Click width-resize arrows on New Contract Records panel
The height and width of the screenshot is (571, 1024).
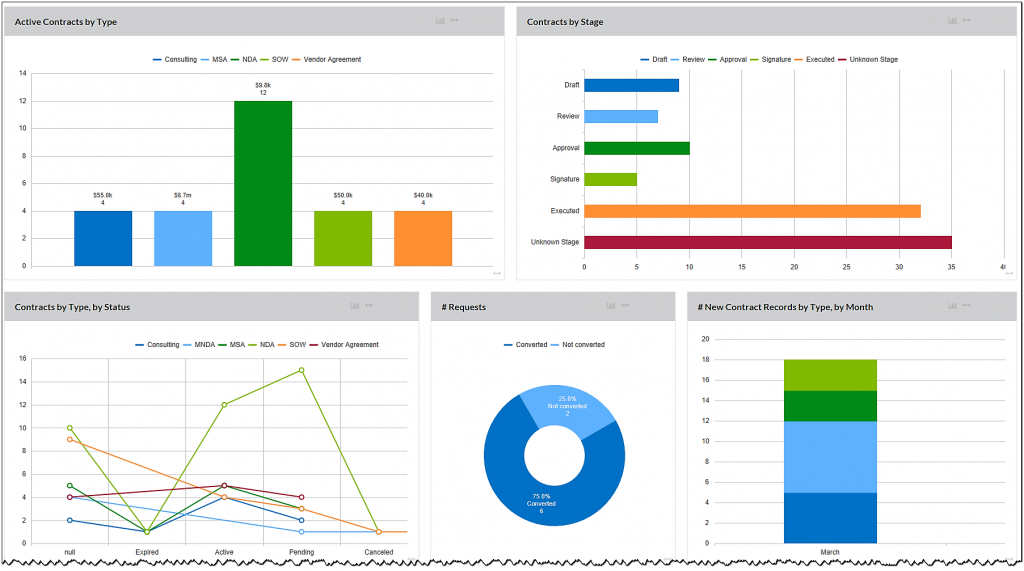tap(966, 306)
